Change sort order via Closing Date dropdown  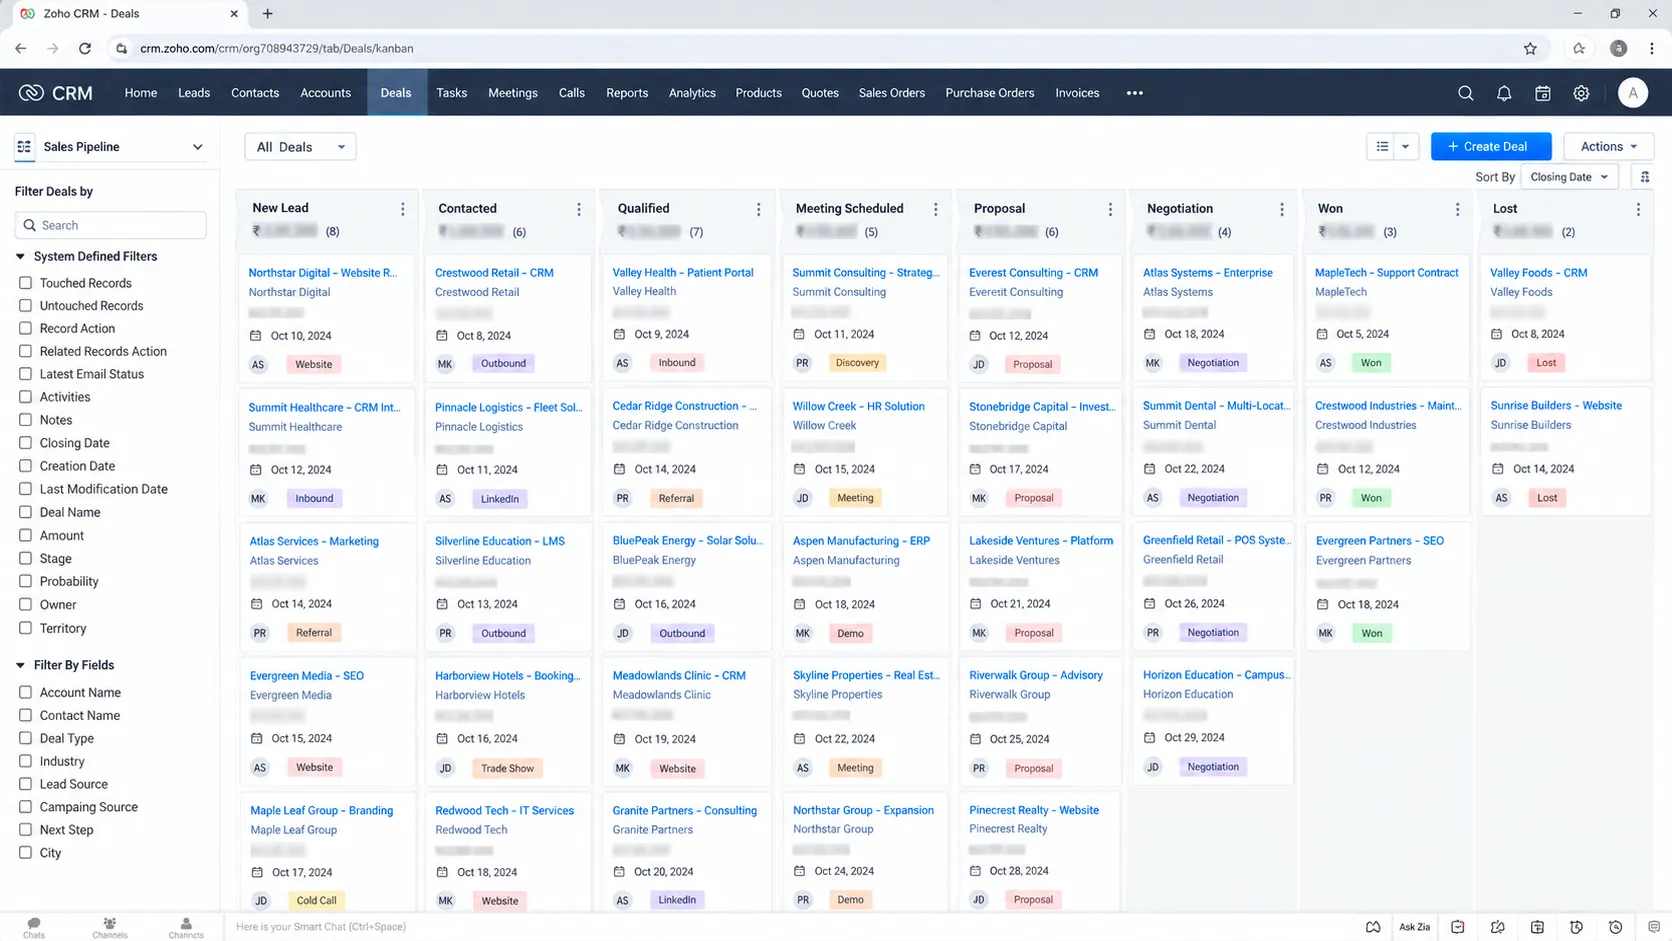point(1569,177)
